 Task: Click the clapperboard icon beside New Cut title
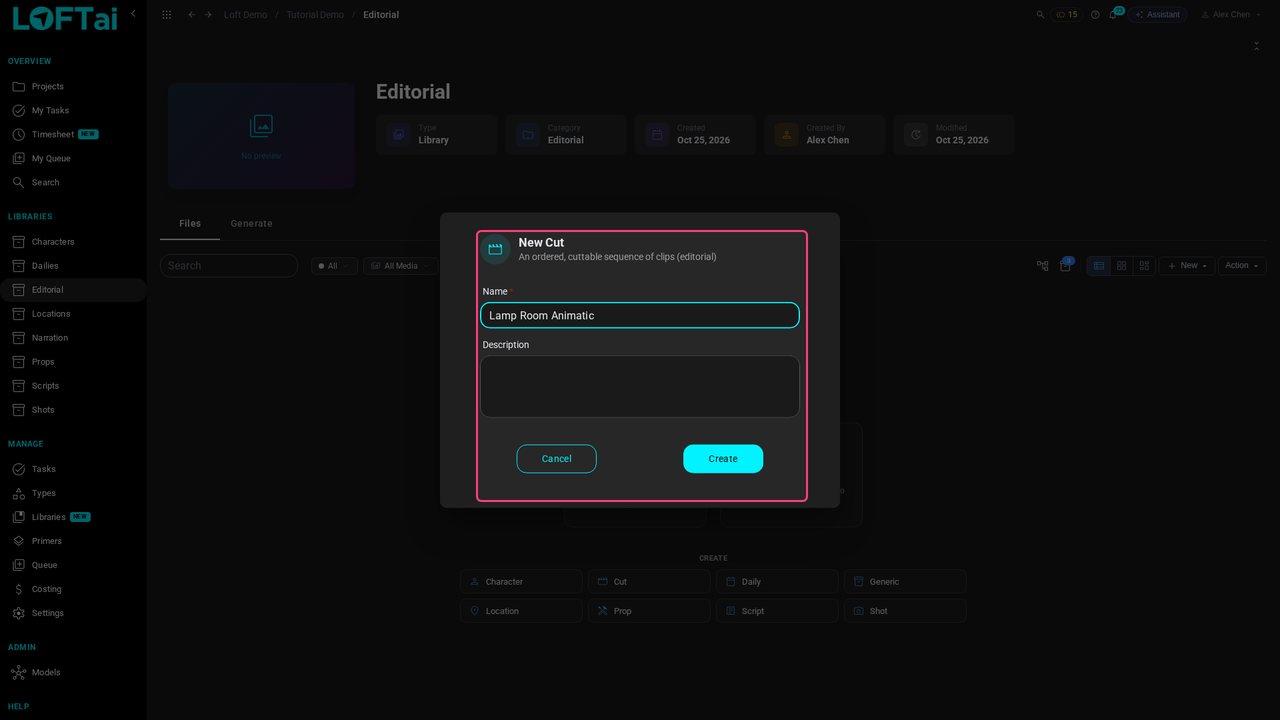point(495,249)
